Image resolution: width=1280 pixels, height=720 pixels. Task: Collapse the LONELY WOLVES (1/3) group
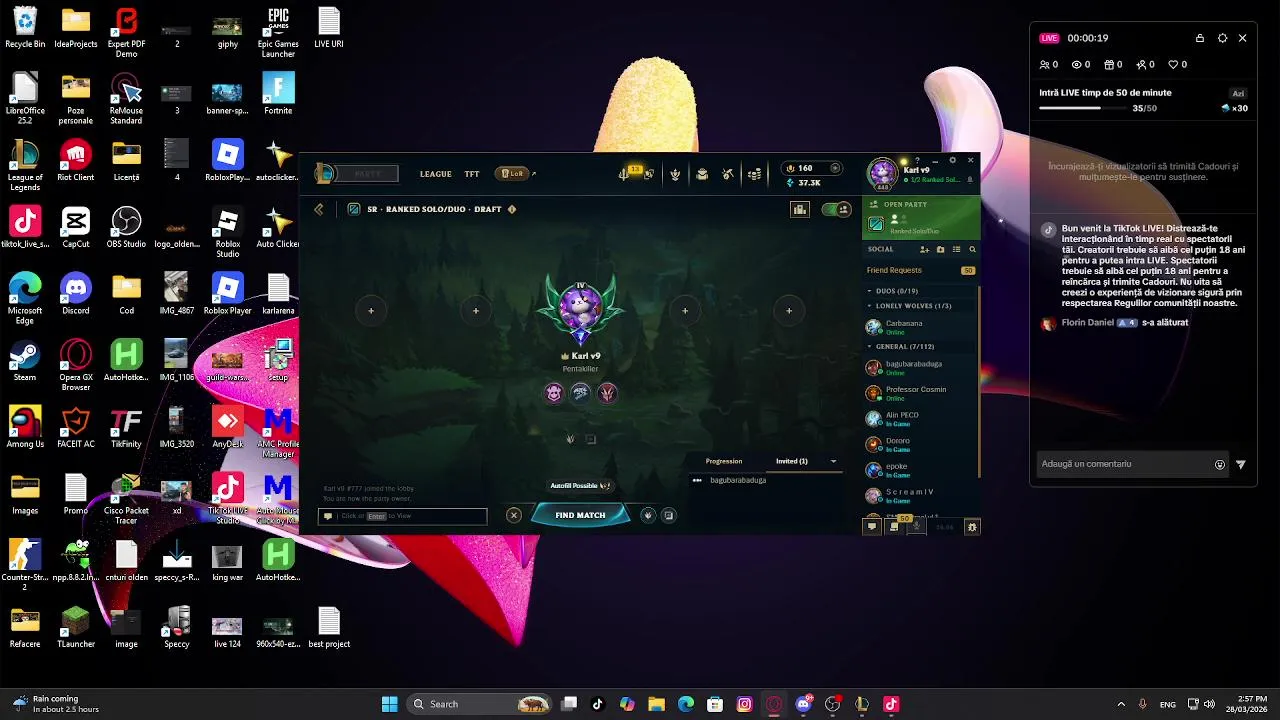click(870, 306)
